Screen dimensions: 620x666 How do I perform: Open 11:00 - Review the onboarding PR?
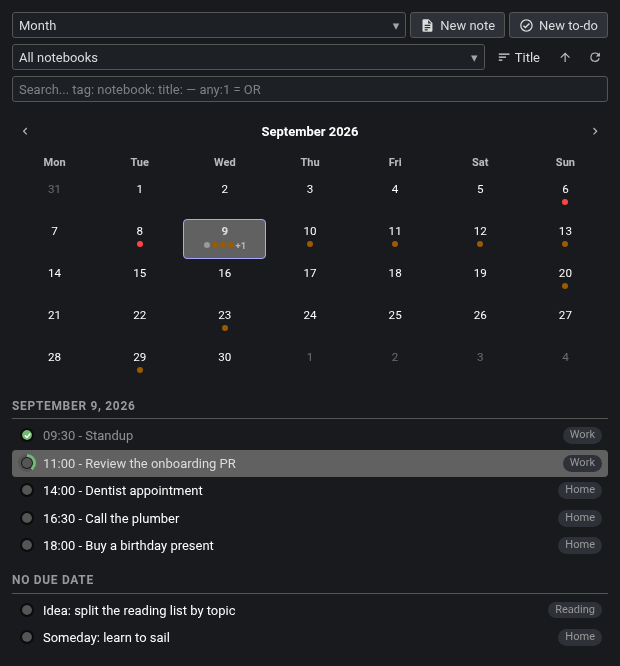pyautogui.click(x=310, y=463)
